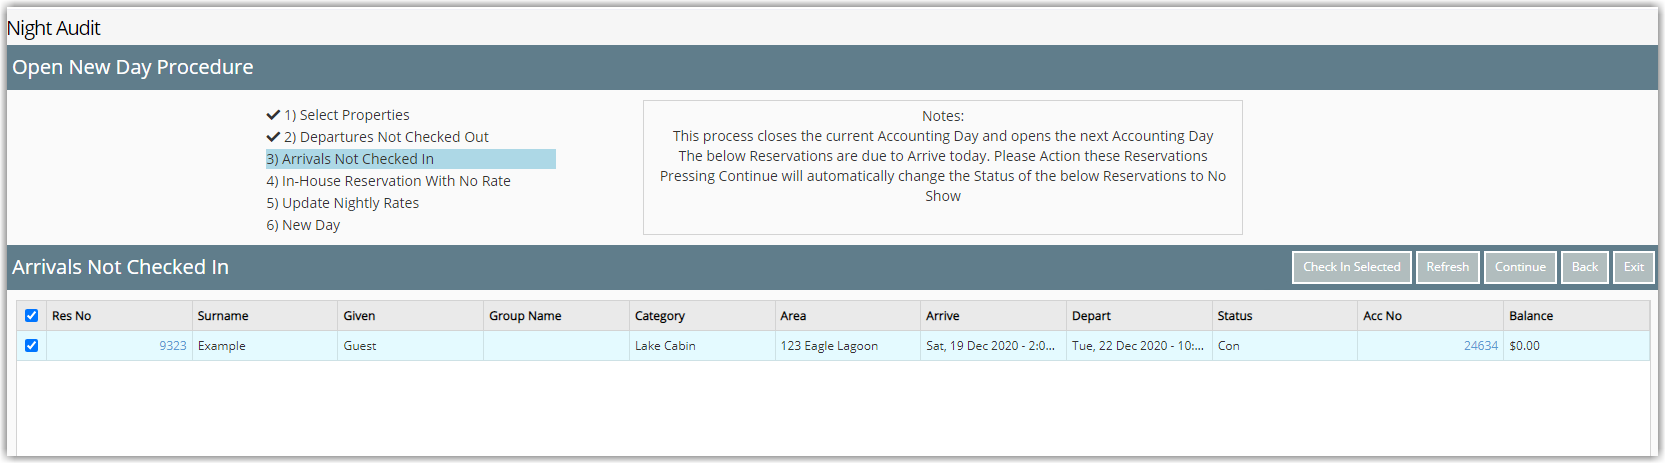This screenshot has width=1666, height=464.
Task: Toggle the select-all checkbox in header
Action: coord(31,315)
